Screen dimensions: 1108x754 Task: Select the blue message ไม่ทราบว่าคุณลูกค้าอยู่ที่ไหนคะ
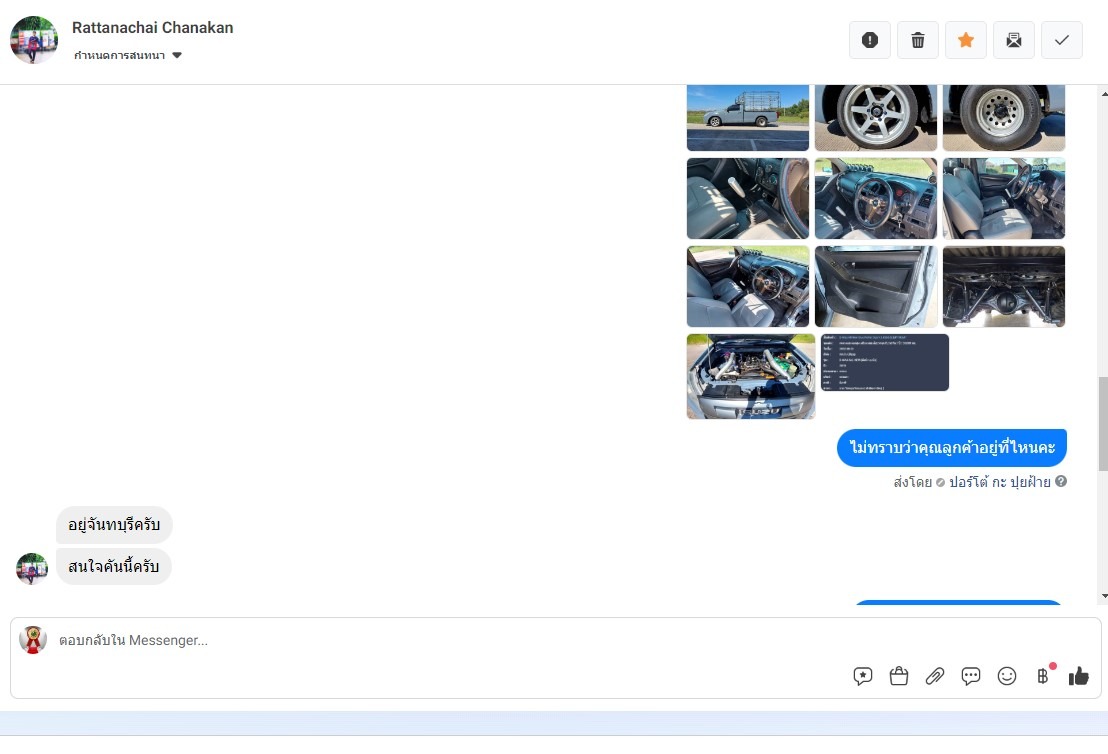(x=952, y=447)
